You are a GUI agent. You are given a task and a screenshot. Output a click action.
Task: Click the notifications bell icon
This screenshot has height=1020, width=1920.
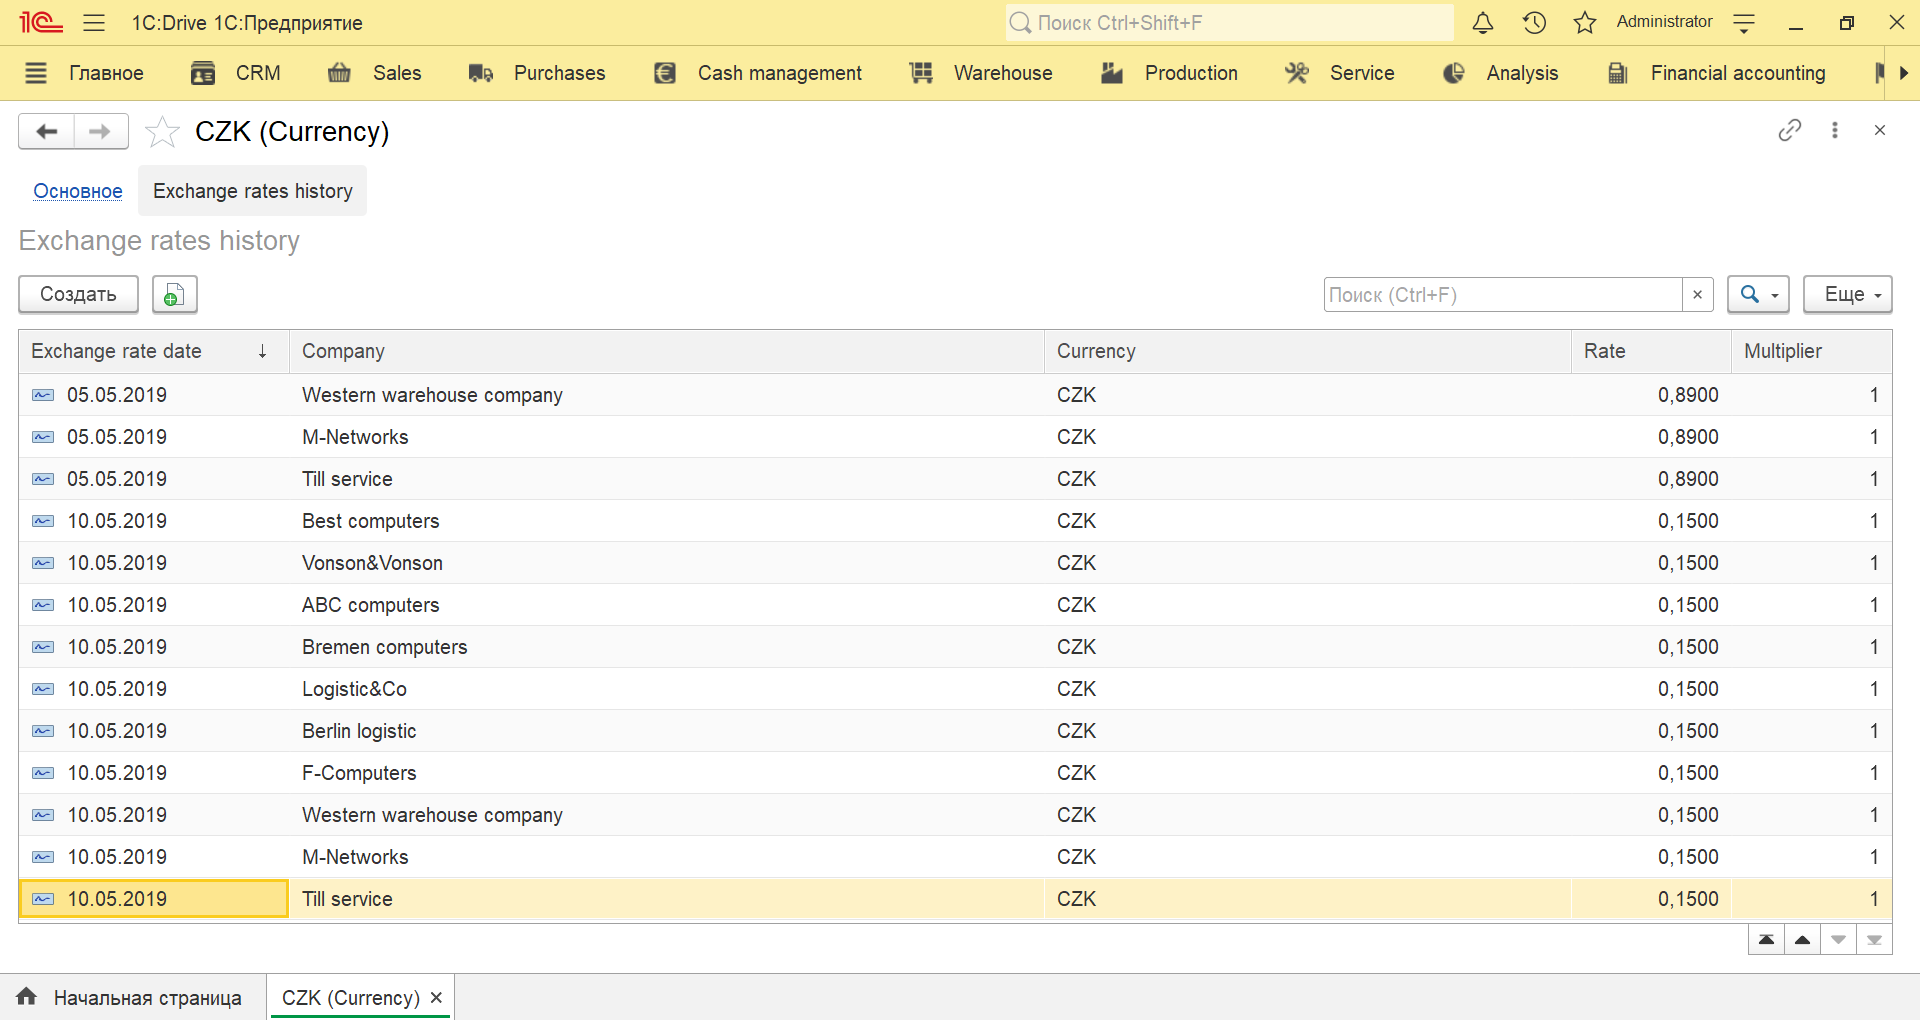tap(1483, 23)
